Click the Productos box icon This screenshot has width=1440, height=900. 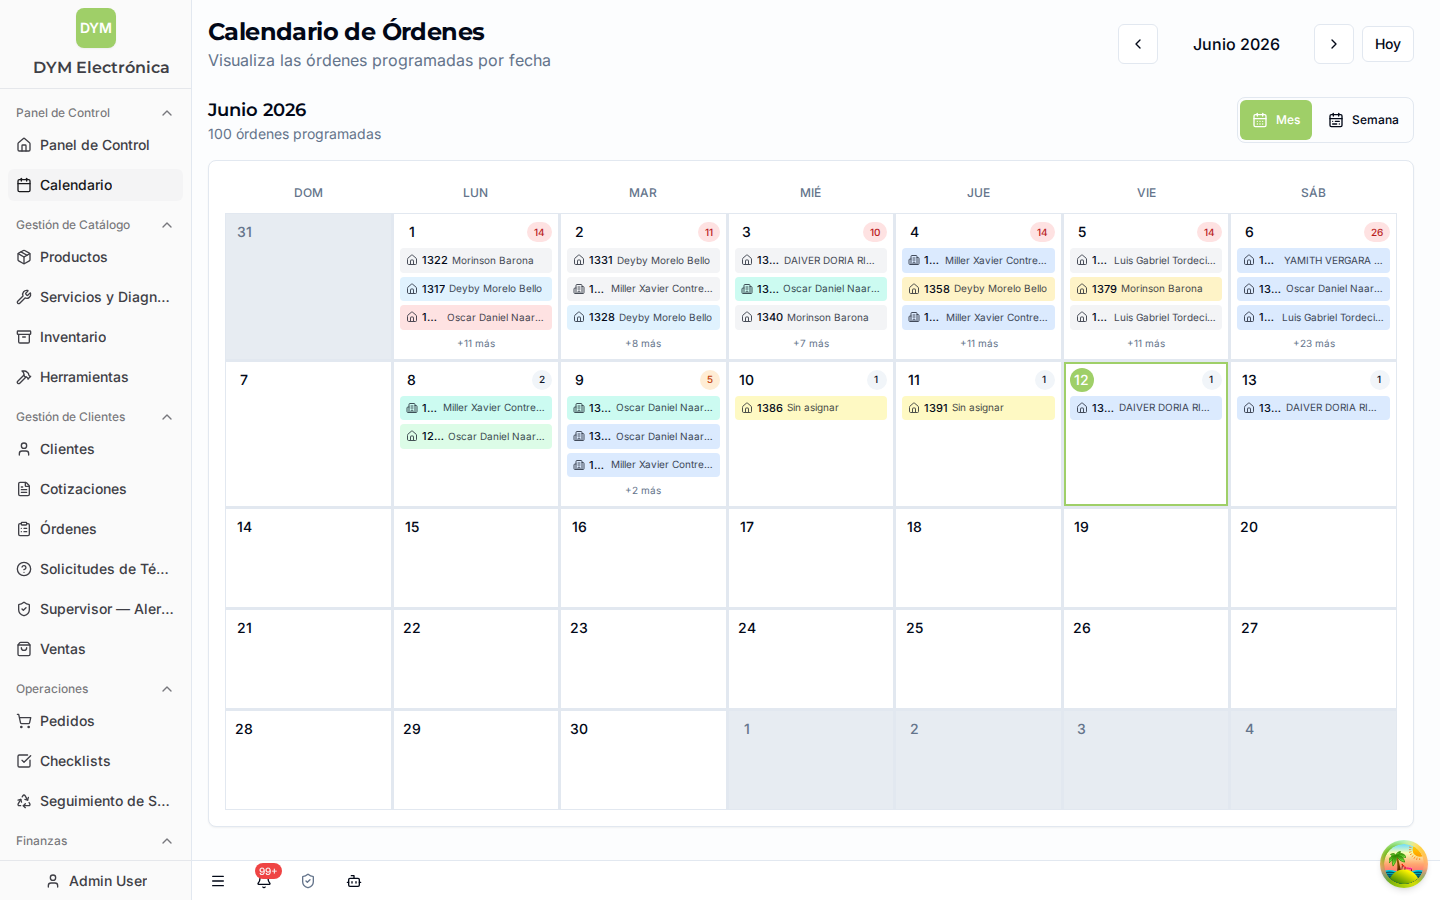(x=24, y=257)
